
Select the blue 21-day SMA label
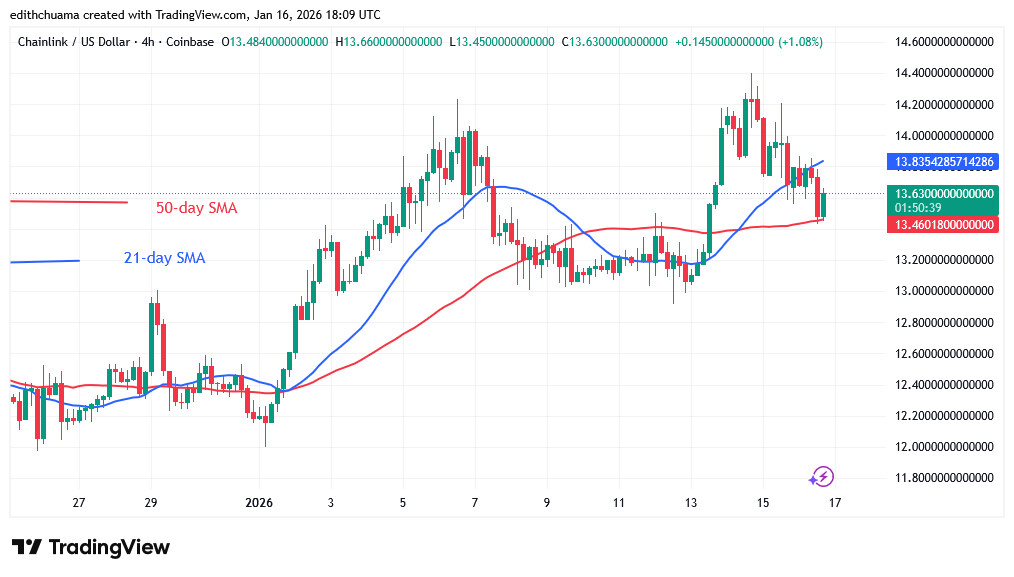click(163, 257)
